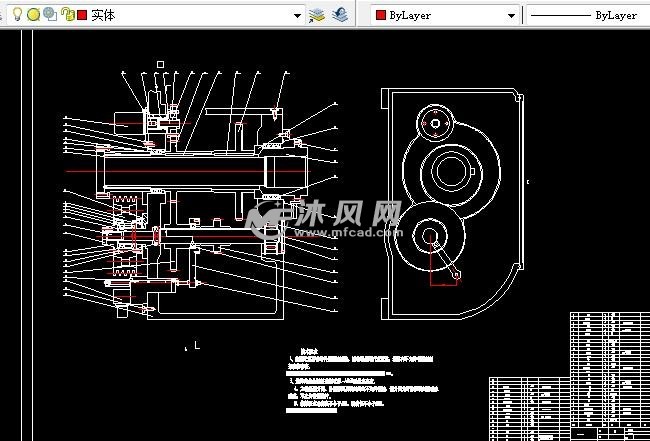The width and height of the screenshot is (650, 441).
Task: Open the Layer Properties Manager
Action: tap(318, 15)
